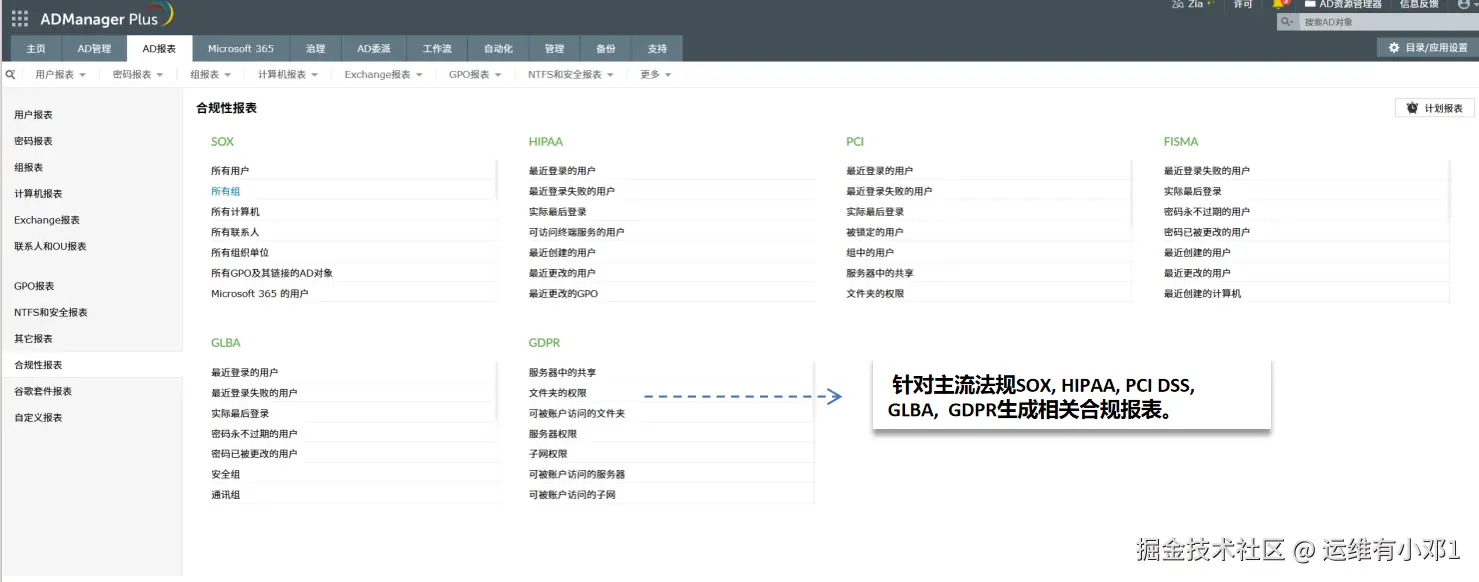Open HIPAA report 可访问终端服务的用户
The height and width of the screenshot is (582, 1479).
576,232
